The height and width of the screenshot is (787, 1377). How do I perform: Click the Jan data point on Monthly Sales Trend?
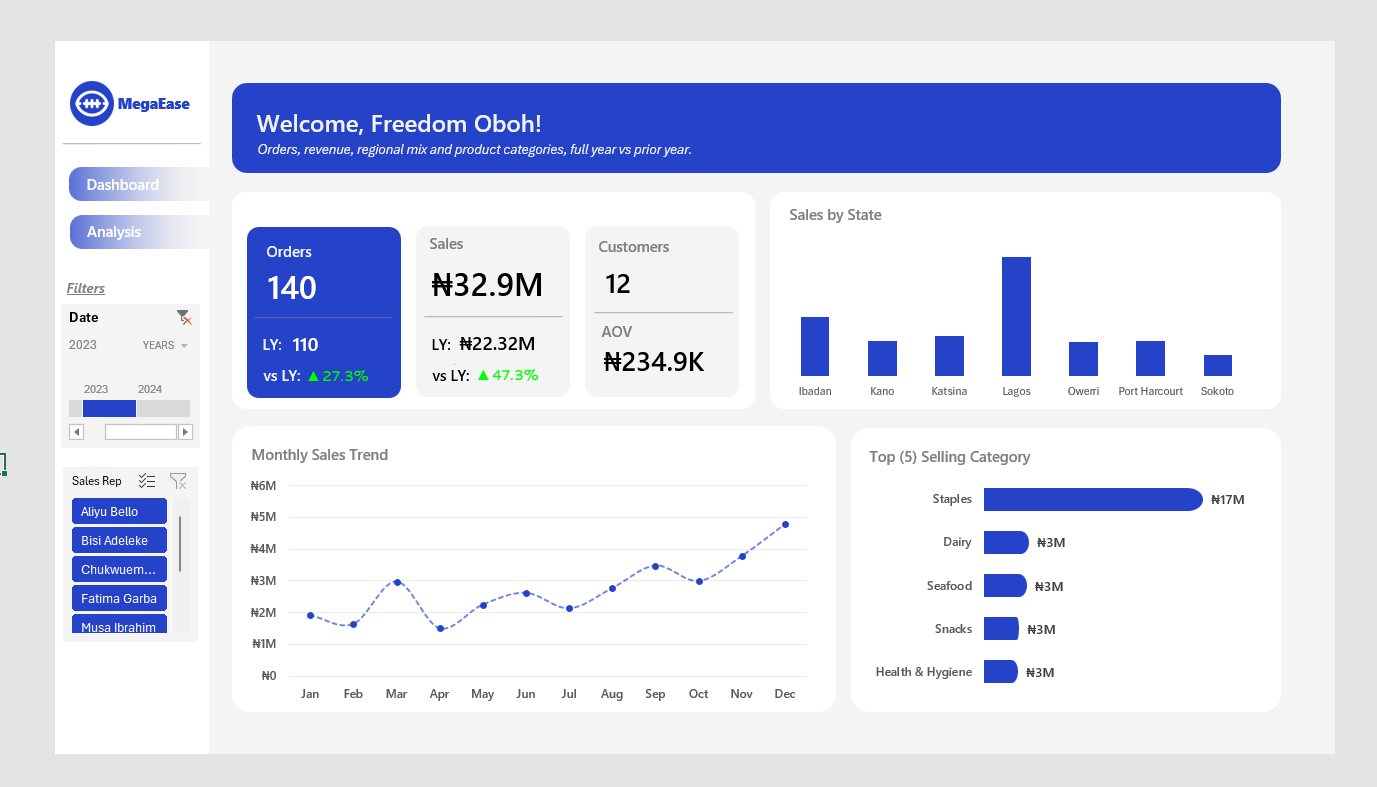pyautogui.click(x=310, y=615)
